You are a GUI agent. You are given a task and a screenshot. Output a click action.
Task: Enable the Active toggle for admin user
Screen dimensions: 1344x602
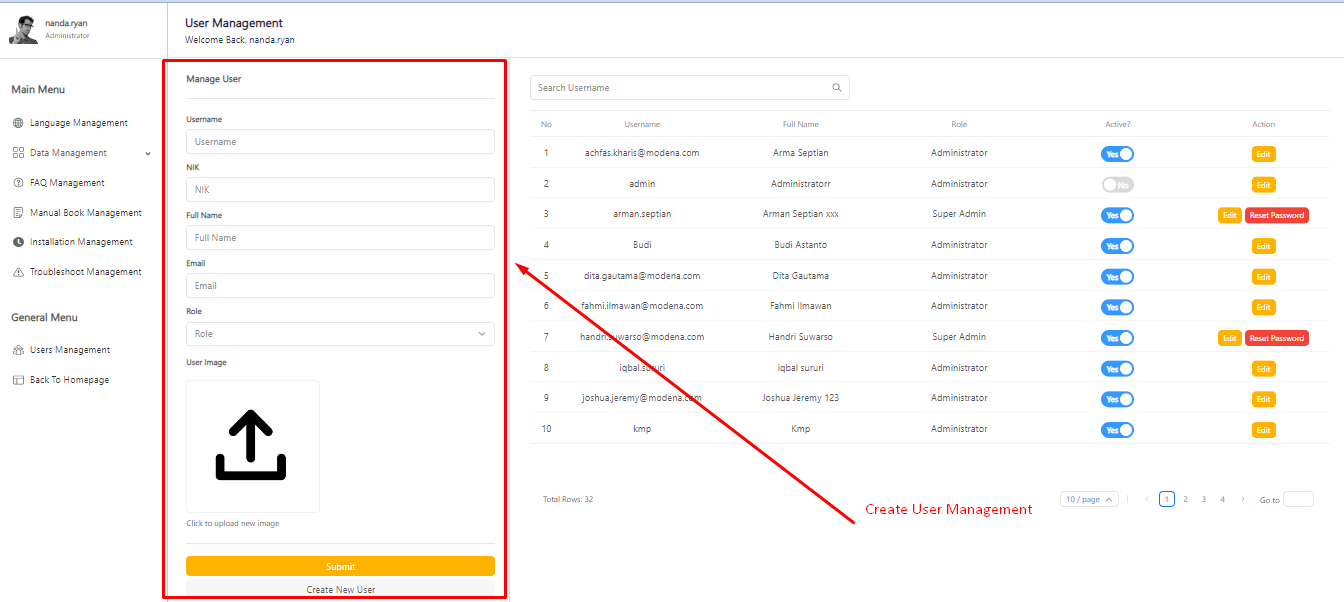(1117, 185)
